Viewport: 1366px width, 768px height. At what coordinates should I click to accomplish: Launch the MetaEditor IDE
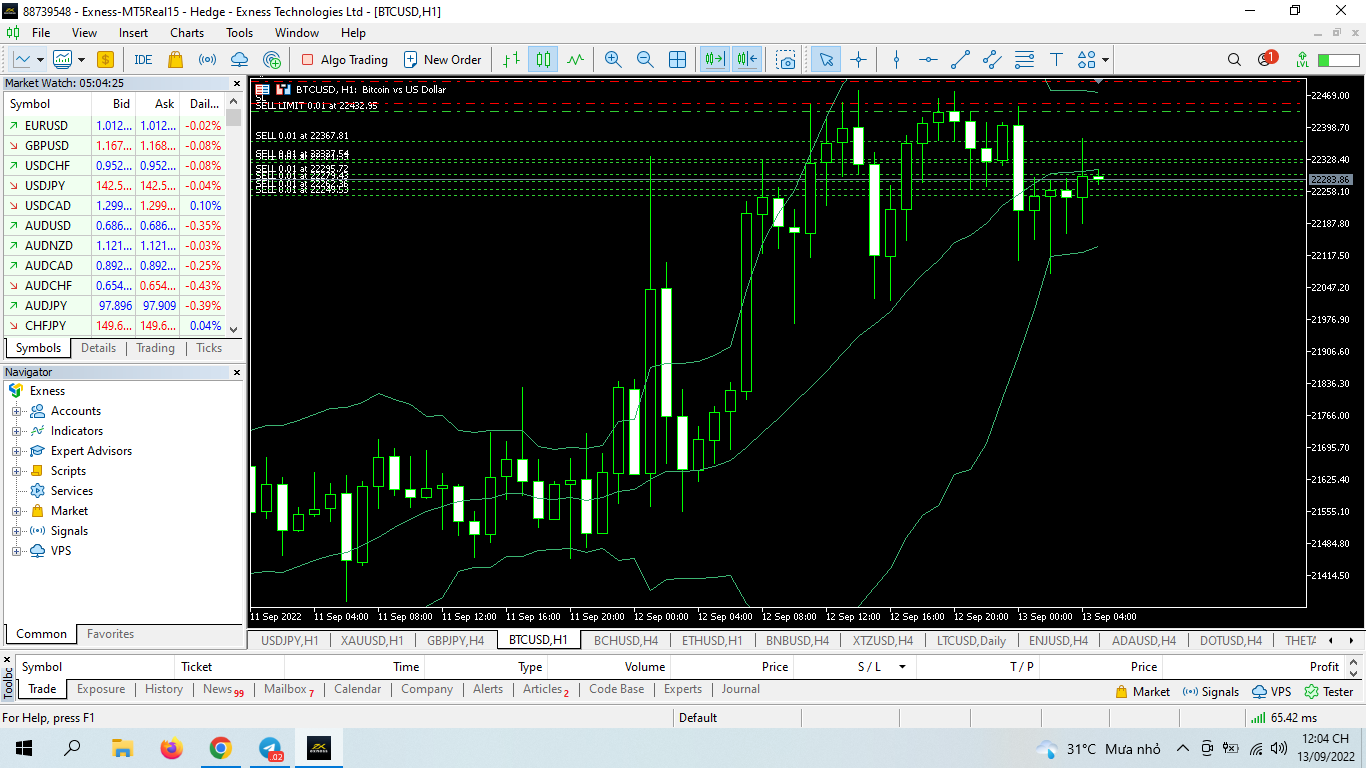coord(143,59)
